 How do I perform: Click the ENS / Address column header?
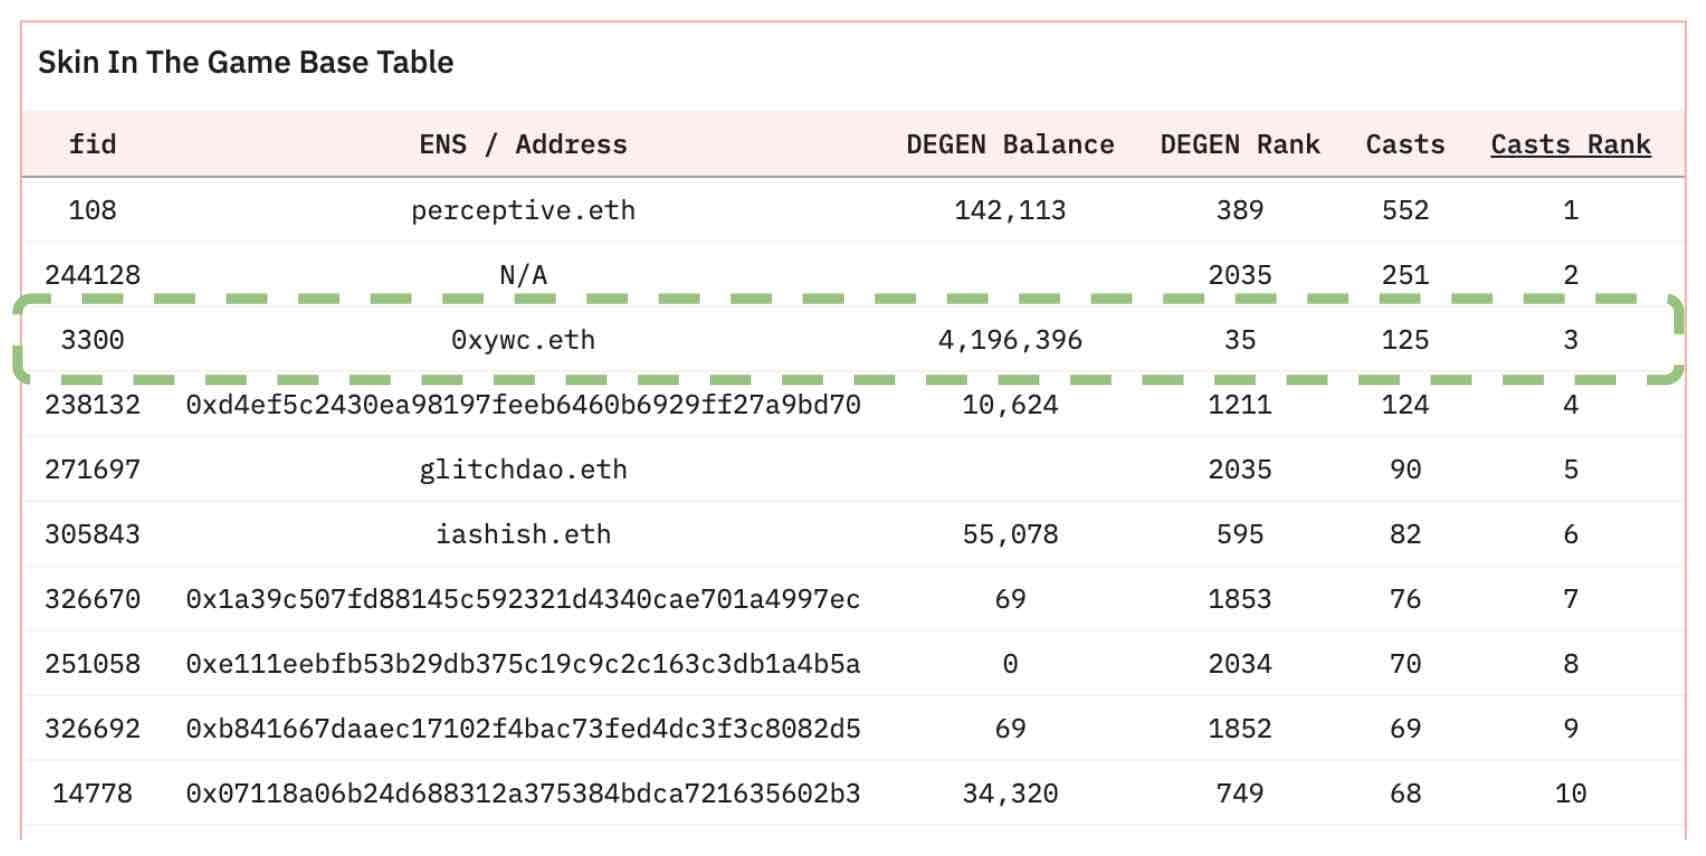[522, 145]
